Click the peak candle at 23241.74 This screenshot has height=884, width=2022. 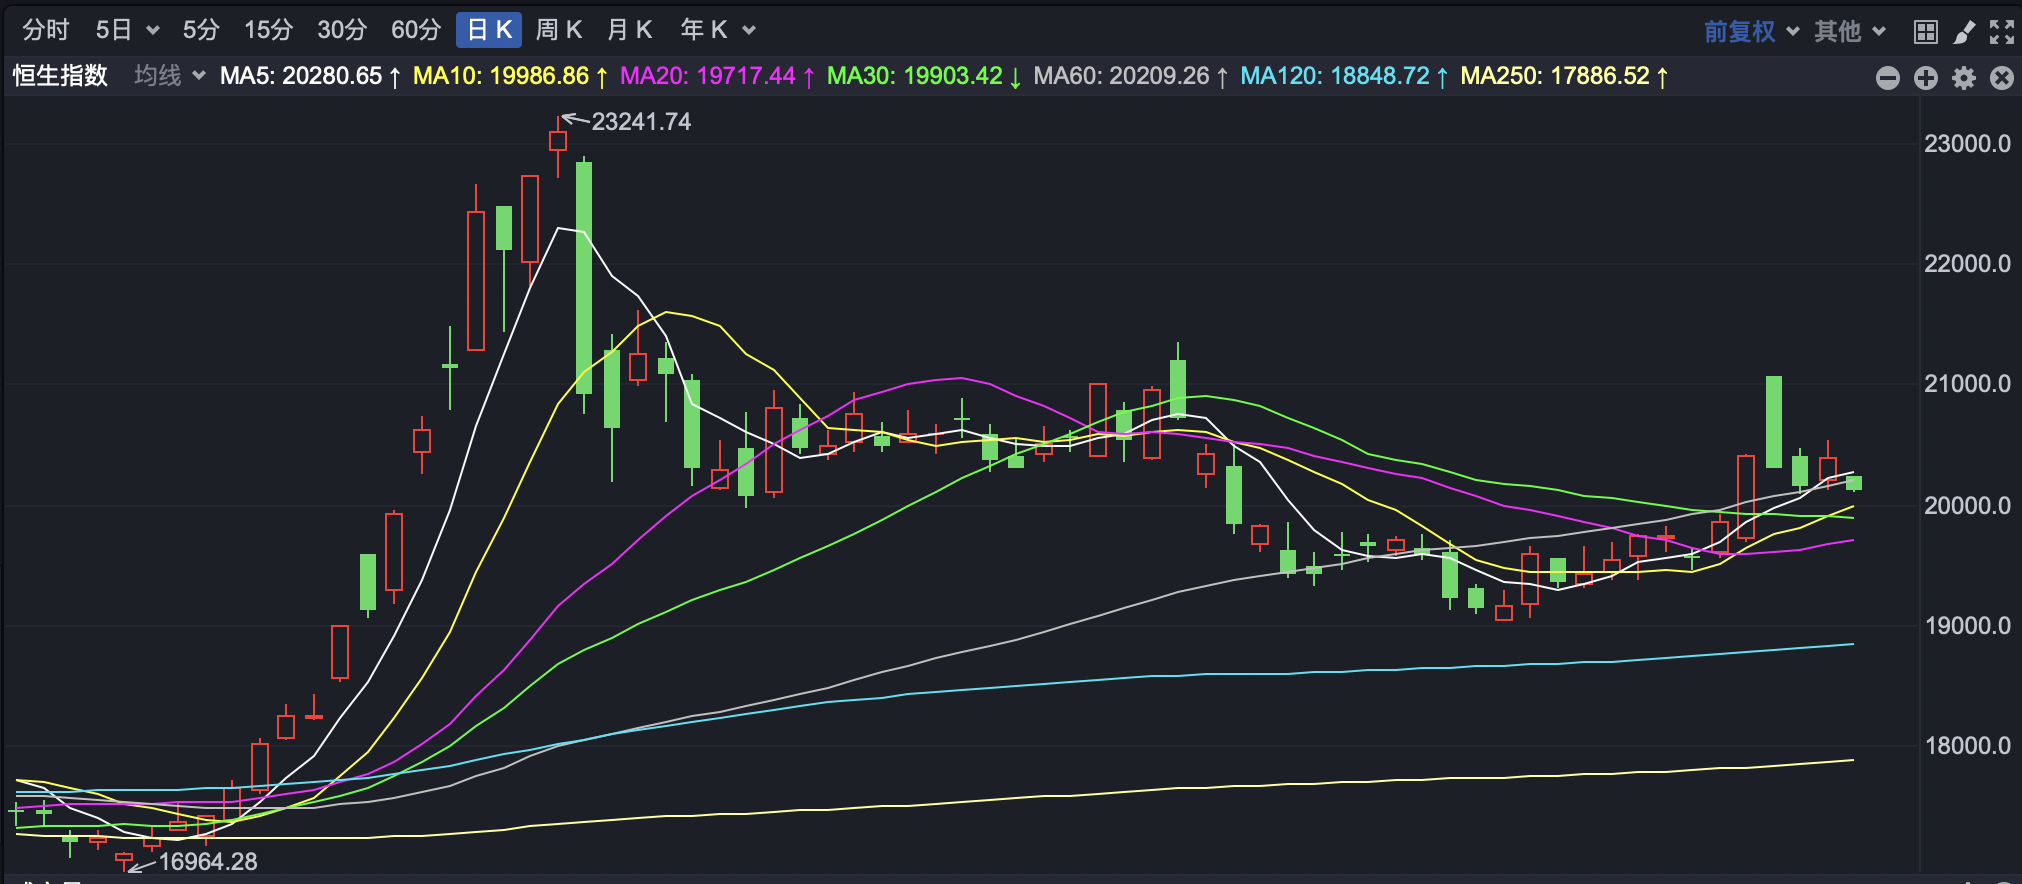pos(558,141)
